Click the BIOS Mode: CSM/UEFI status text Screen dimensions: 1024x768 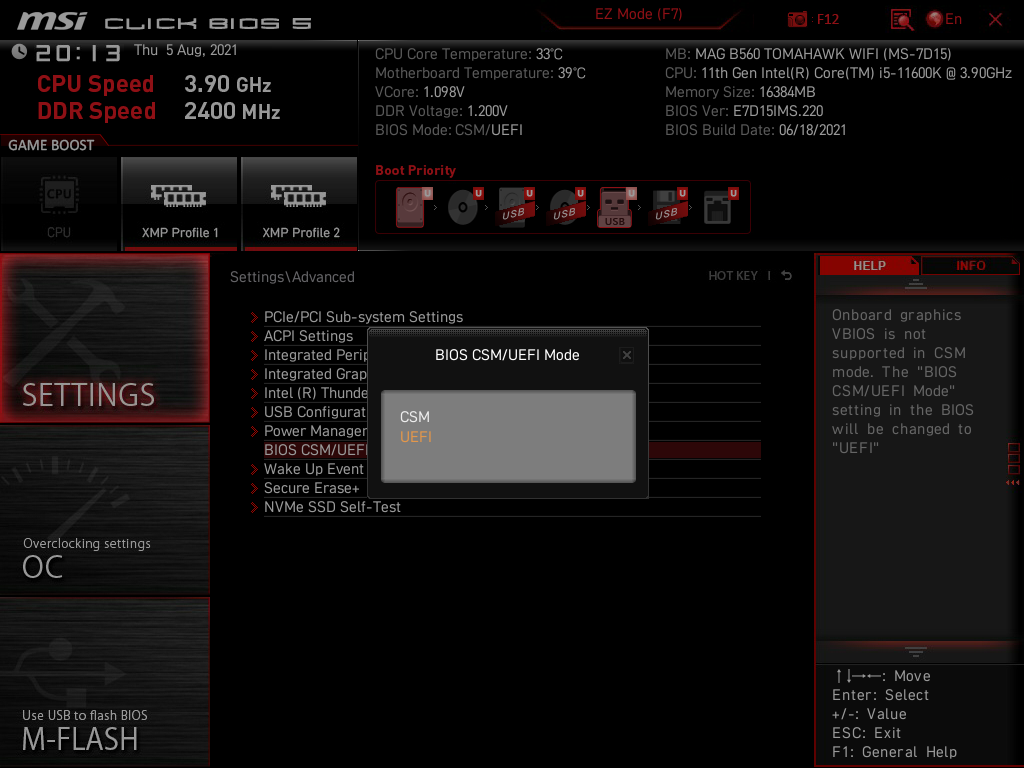click(x=449, y=130)
